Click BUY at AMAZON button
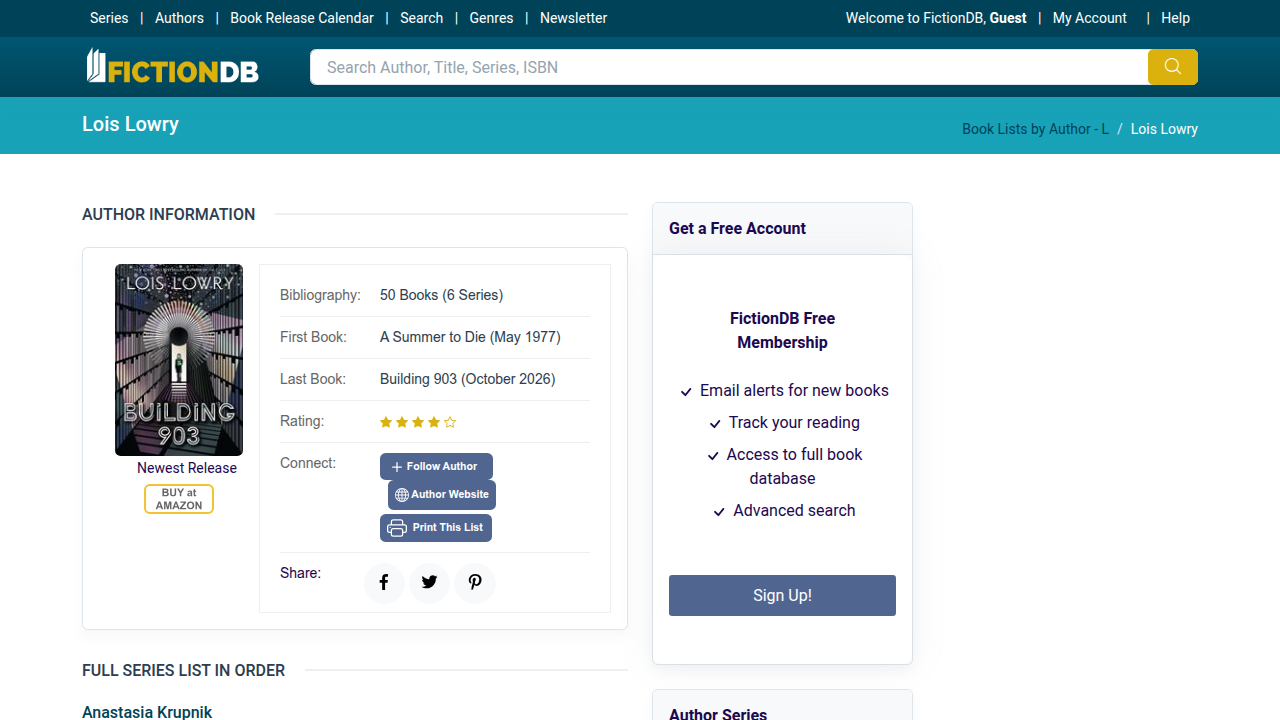Viewport: 1280px width, 720px height. pos(179,499)
